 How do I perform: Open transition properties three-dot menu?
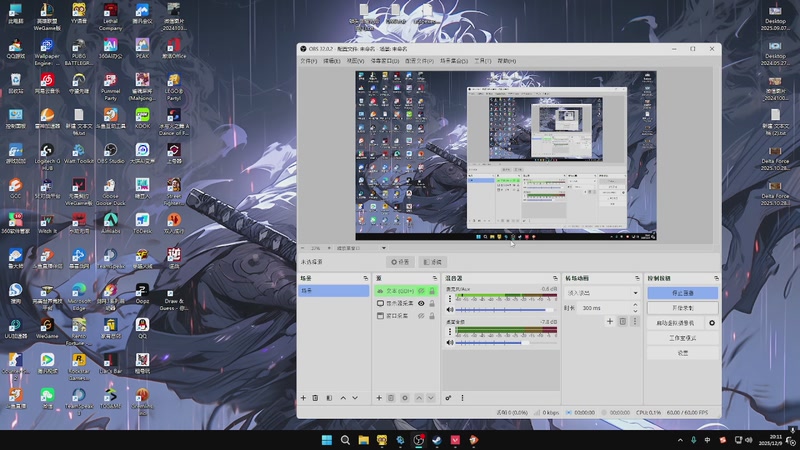(635, 321)
